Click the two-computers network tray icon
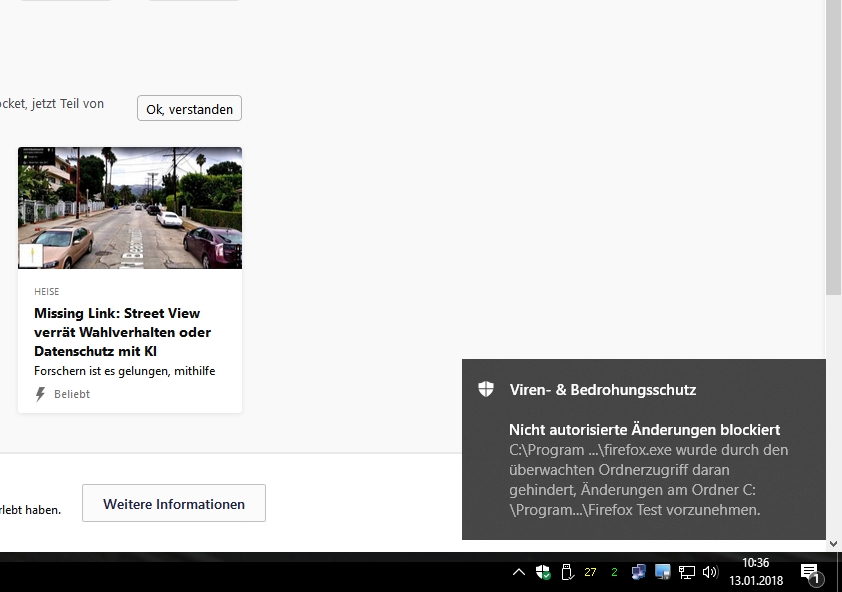This screenshot has height=592, width=842. click(638, 572)
